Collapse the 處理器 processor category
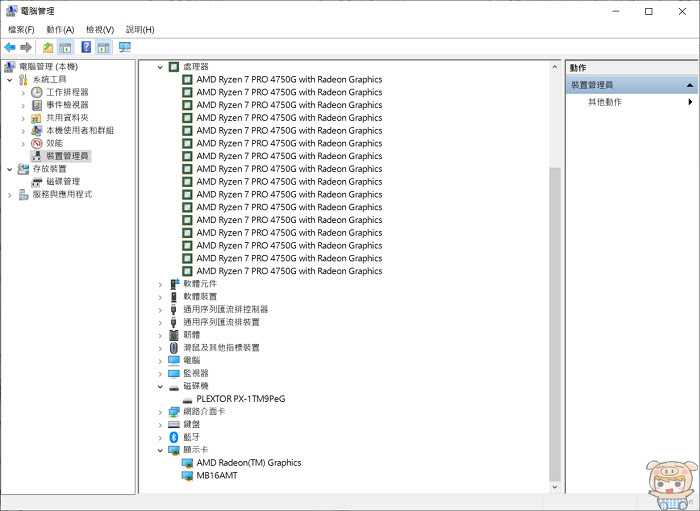 160,67
